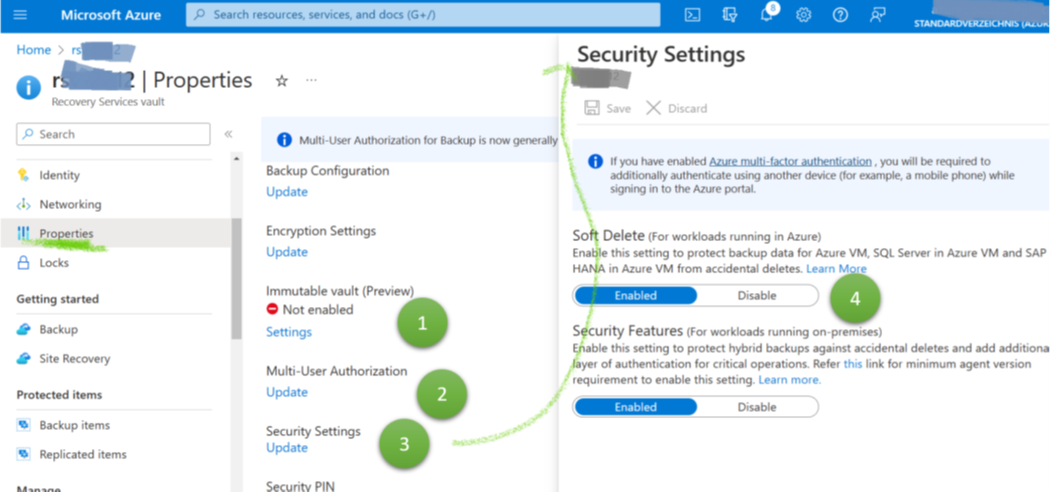
Task: Click the Getting started section heading
Action: tap(58, 299)
